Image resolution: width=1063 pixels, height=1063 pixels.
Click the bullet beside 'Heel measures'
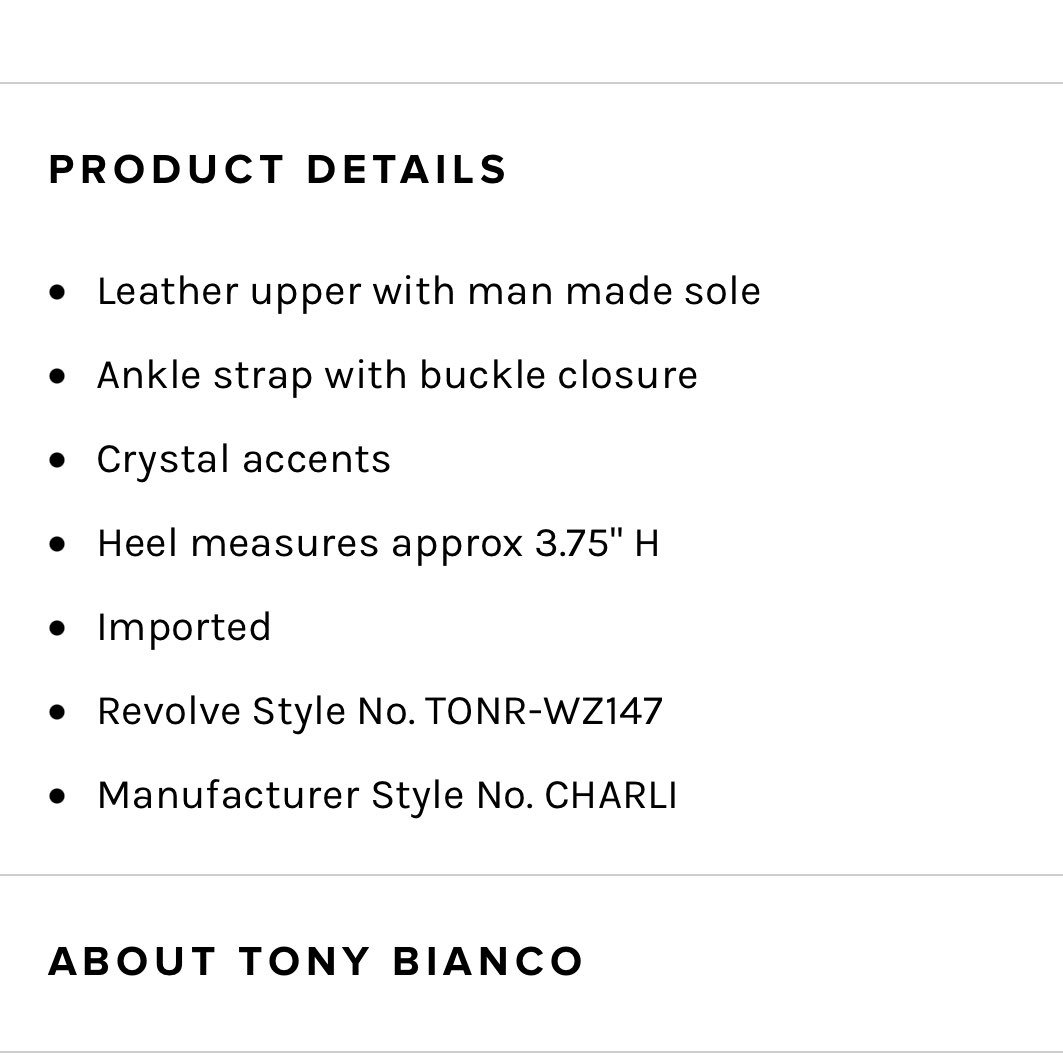pyautogui.click(x=58, y=544)
